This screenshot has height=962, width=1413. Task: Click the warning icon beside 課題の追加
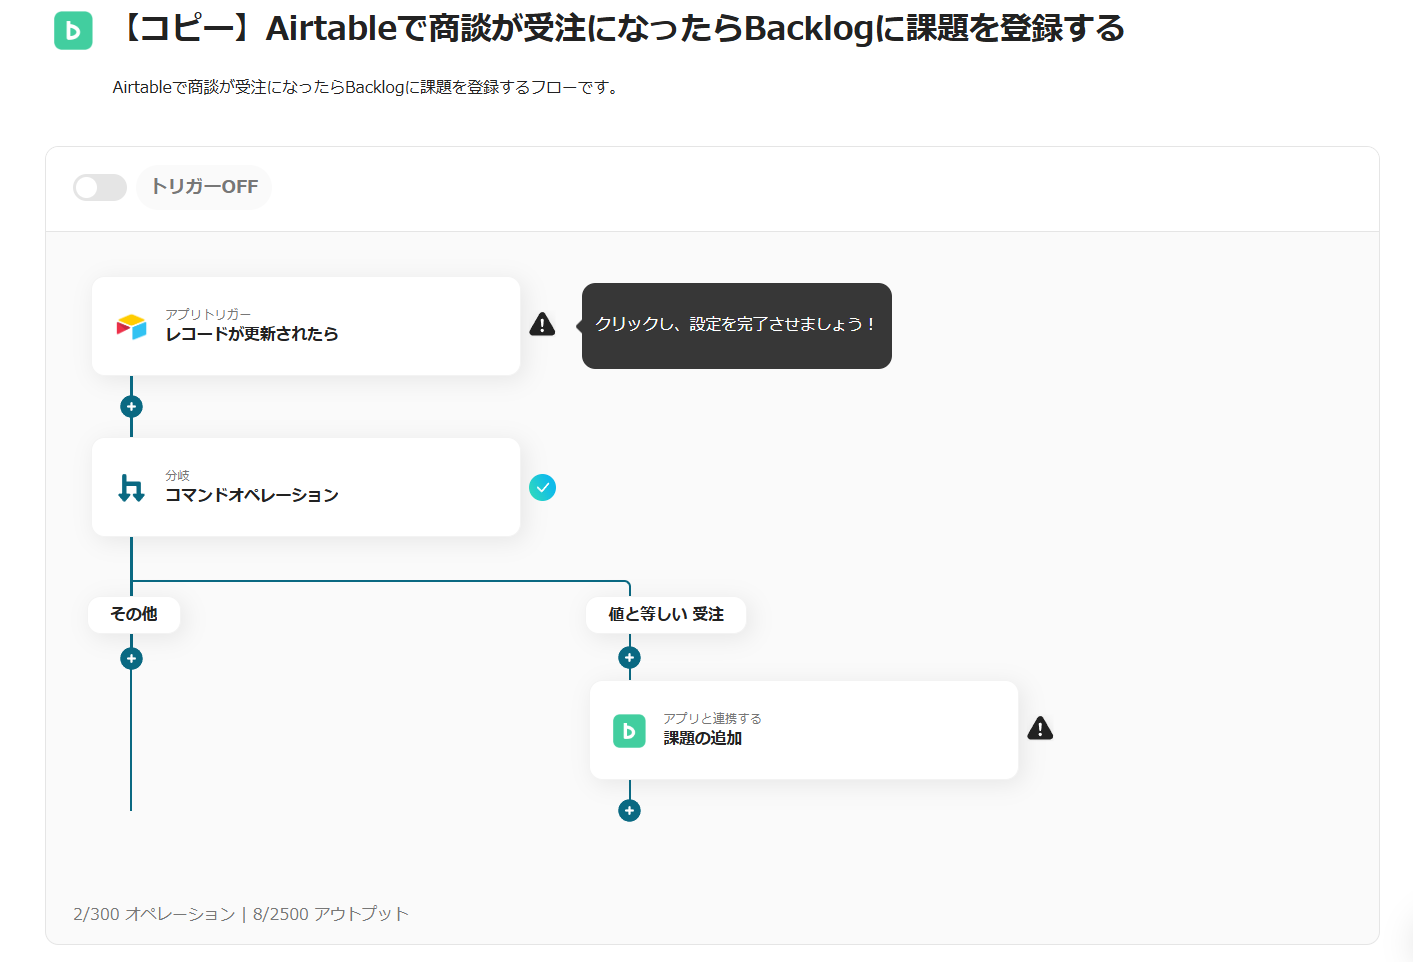point(1040,728)
